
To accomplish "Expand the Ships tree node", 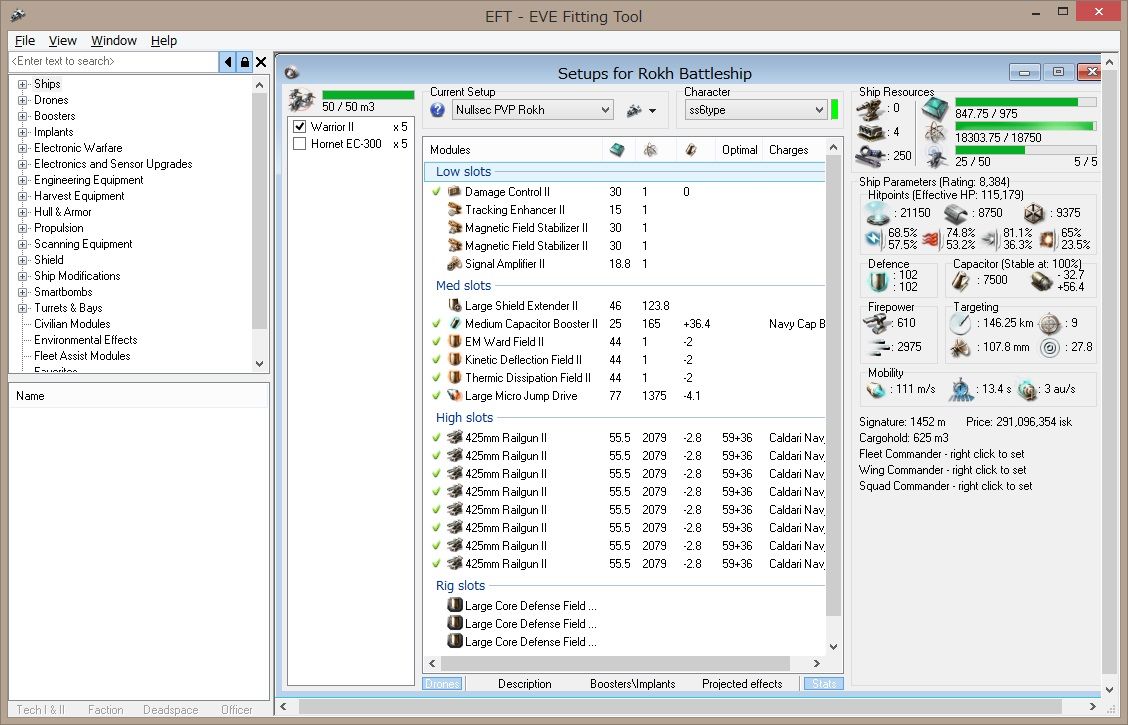I will coord(22,85).
